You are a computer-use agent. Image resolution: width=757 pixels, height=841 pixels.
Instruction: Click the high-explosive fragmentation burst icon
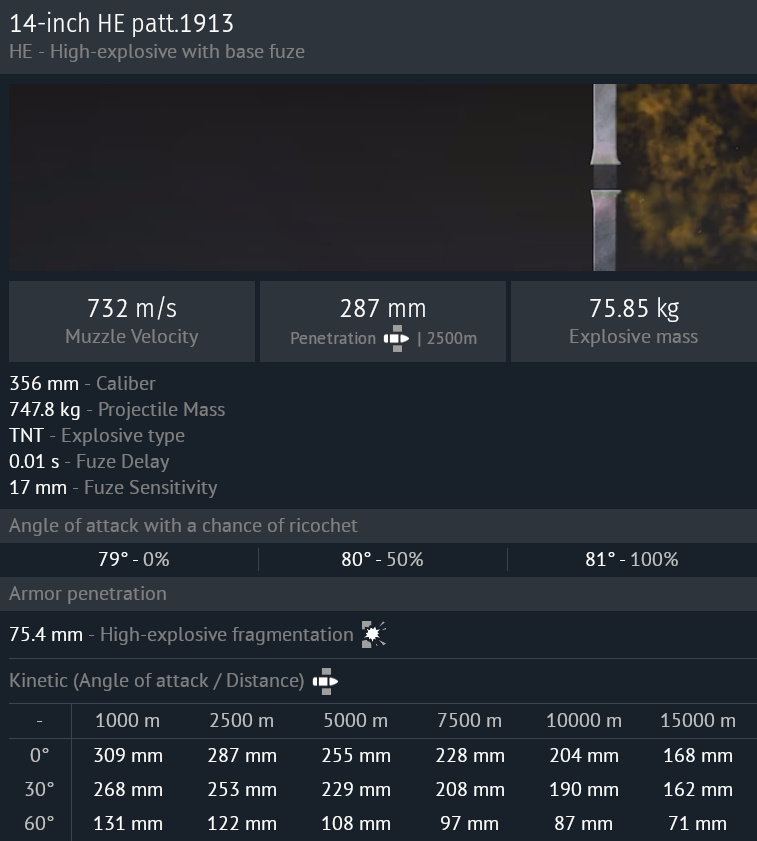[x=374, y=634]
